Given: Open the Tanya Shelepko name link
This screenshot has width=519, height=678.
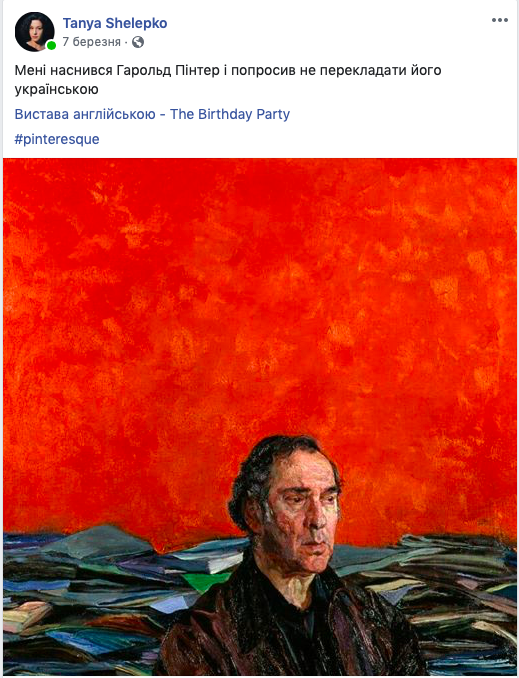Looking at the screenshot, I should pyautogui.click(x=115, y=23).
